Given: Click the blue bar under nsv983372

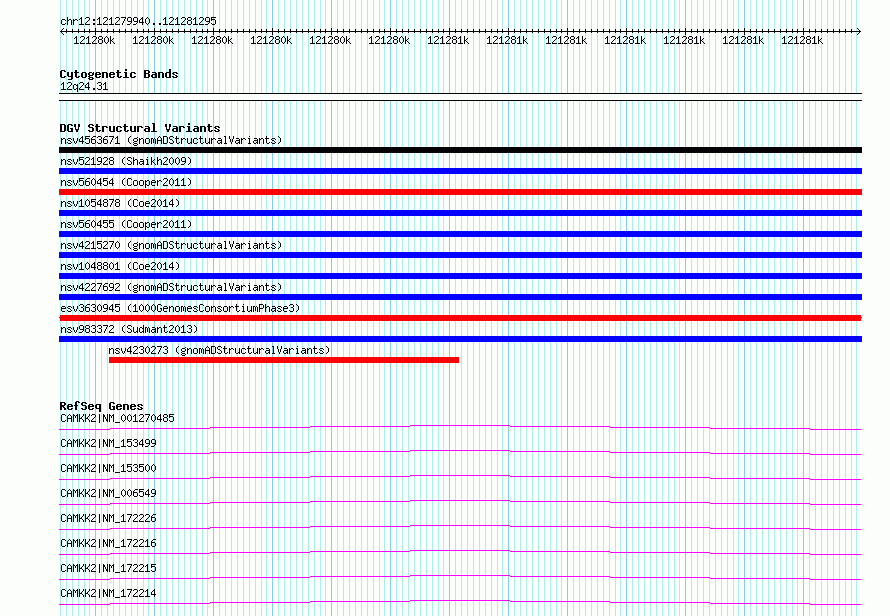Looking at the screenshot, I should [460, 339].
